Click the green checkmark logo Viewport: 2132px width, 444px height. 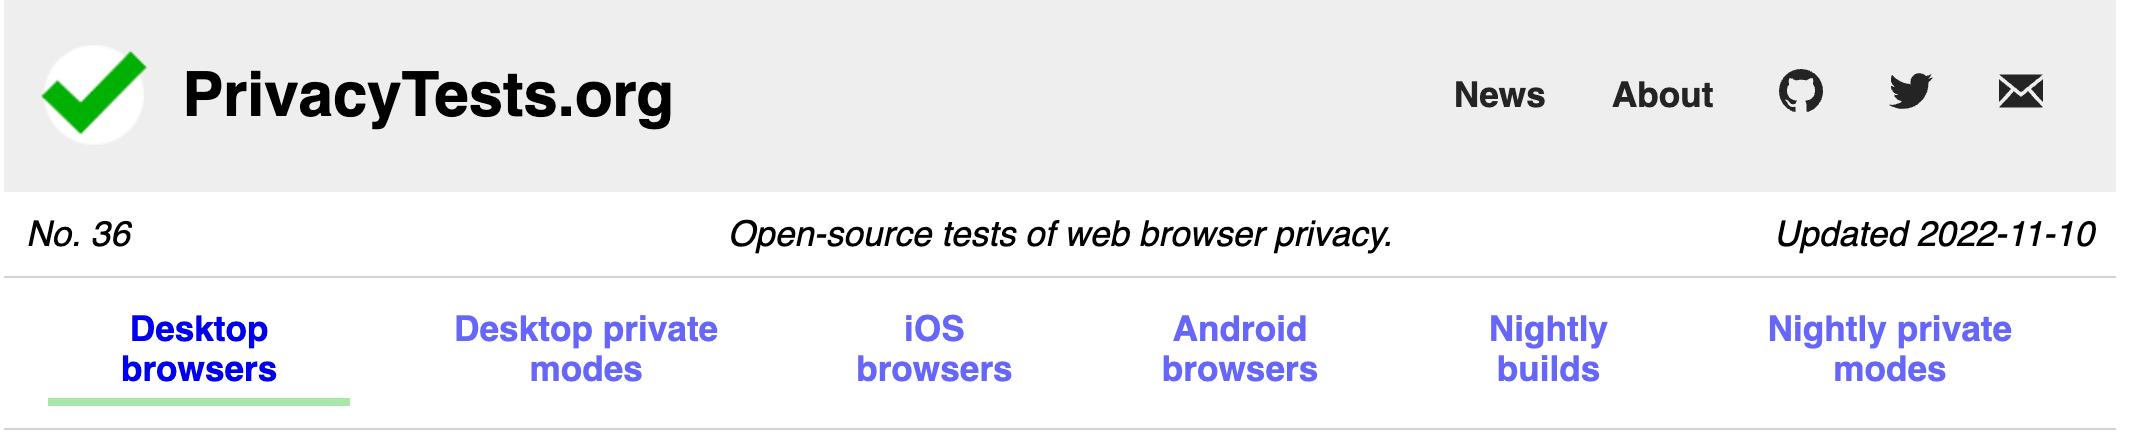point(93,94)
